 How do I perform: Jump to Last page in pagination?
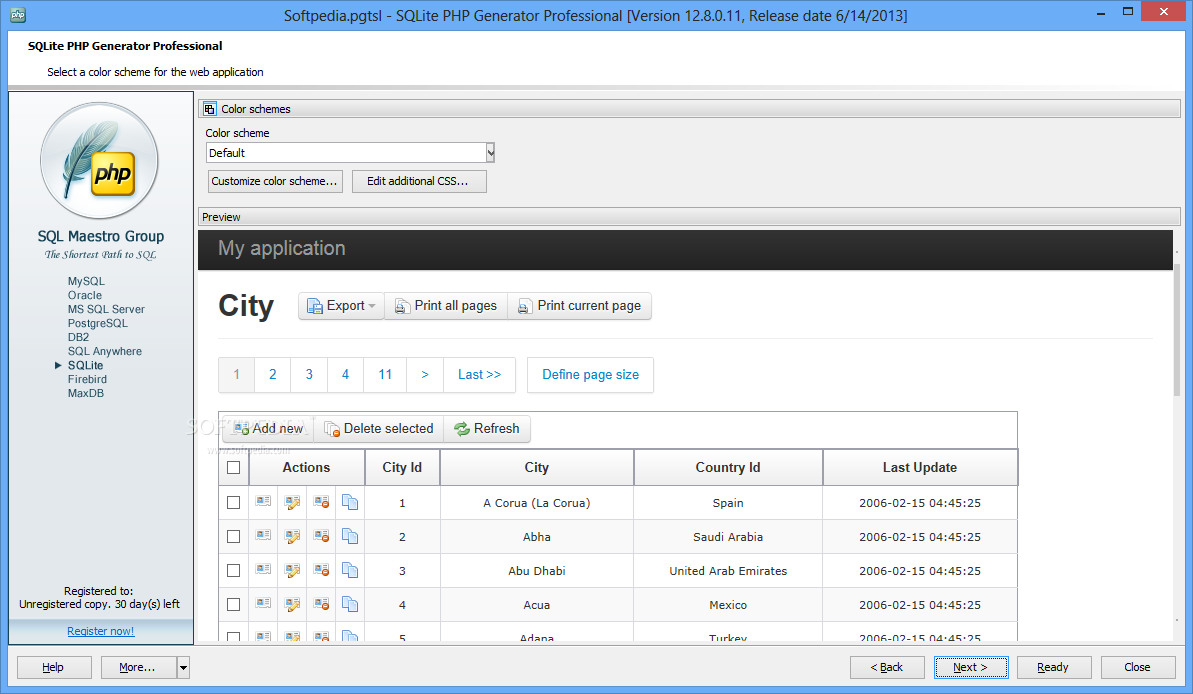tap(479, 374)
